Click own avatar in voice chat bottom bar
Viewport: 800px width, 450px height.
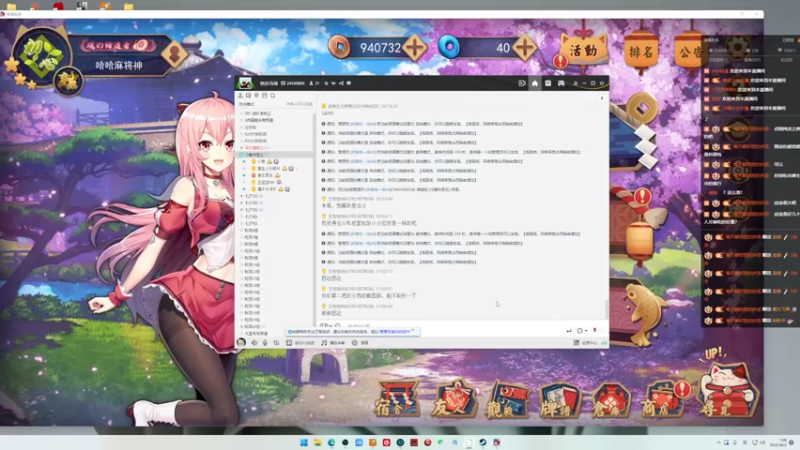(241, 343)
